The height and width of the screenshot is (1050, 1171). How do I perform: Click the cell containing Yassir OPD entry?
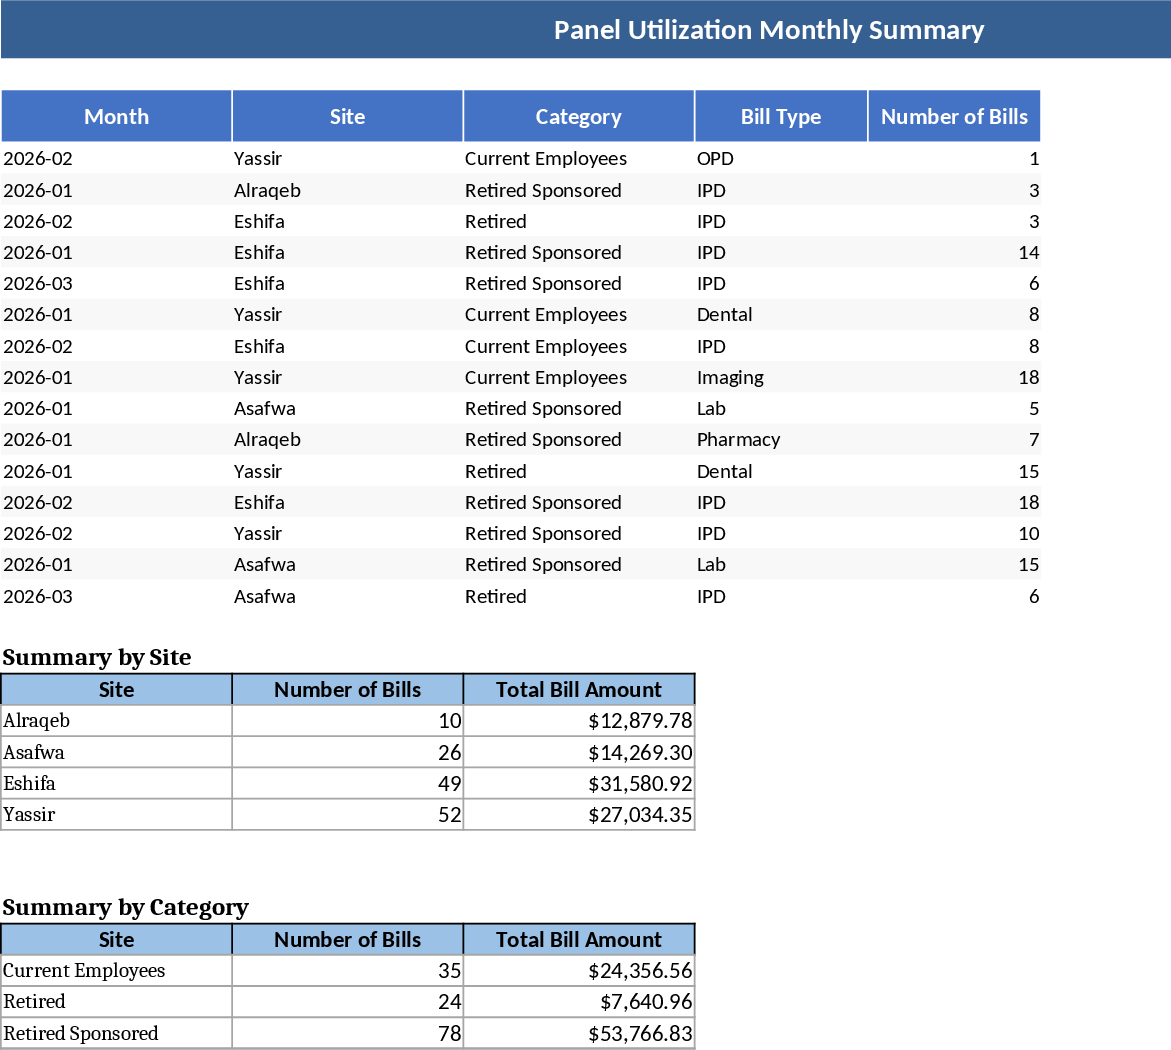point(712,158)
